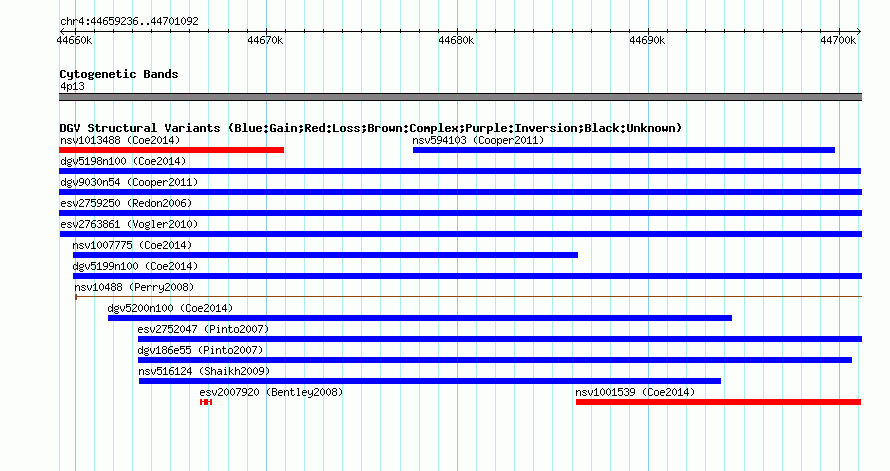Select the small red esv2007920 loss marker
This screenshot has width=890, height=471.
pos(206,402)
